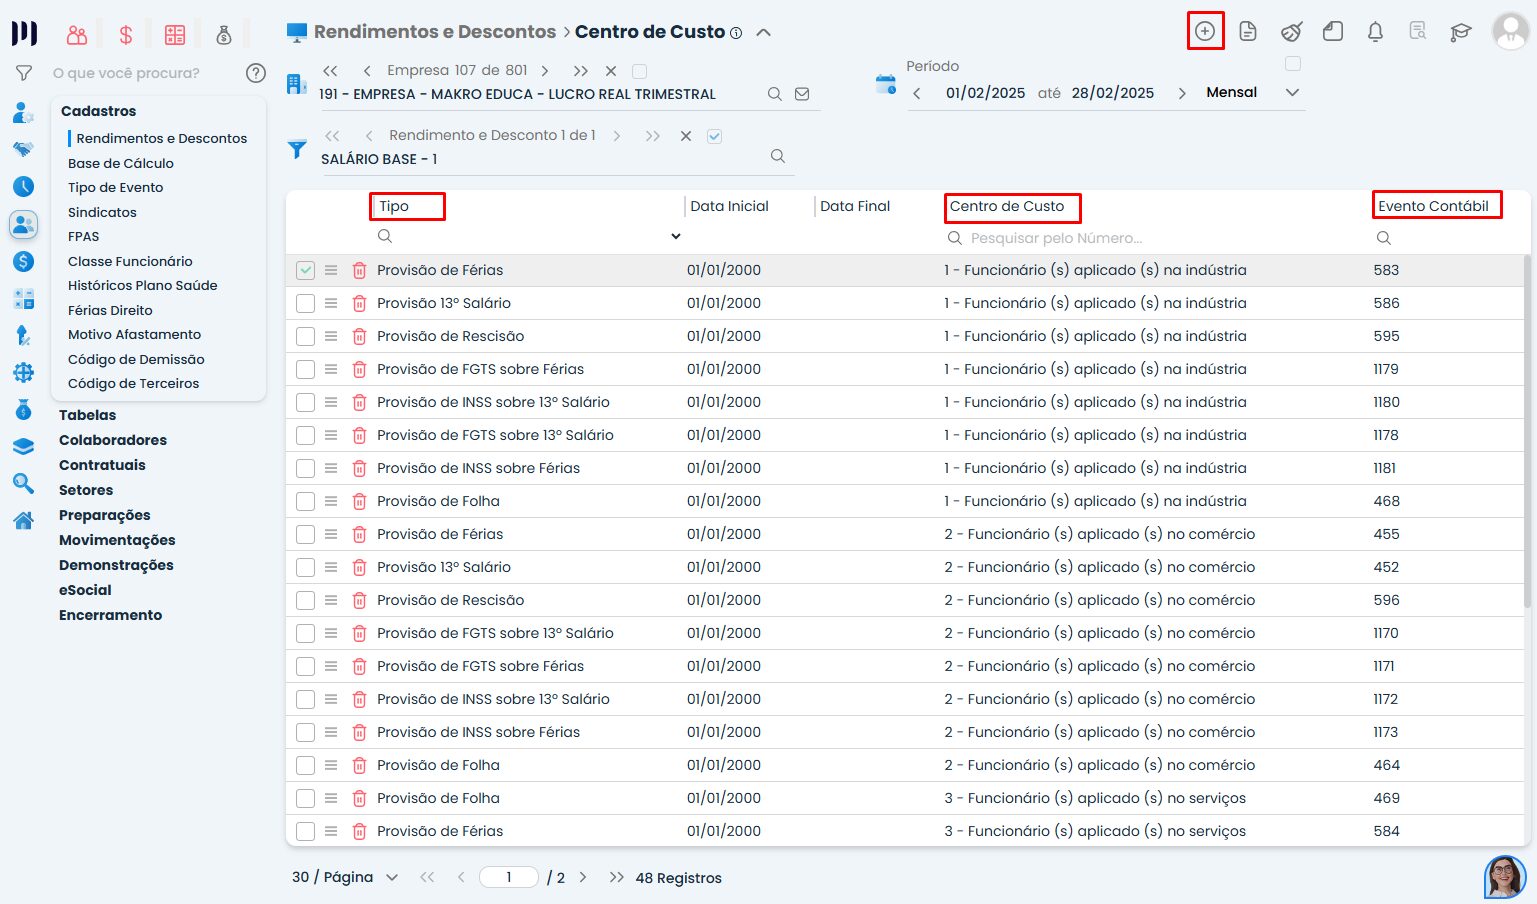Image resolution: width=1537 pixels, height=904 pixels.
Task: Click the graduation cap training icon
Action: (1460, 32)
